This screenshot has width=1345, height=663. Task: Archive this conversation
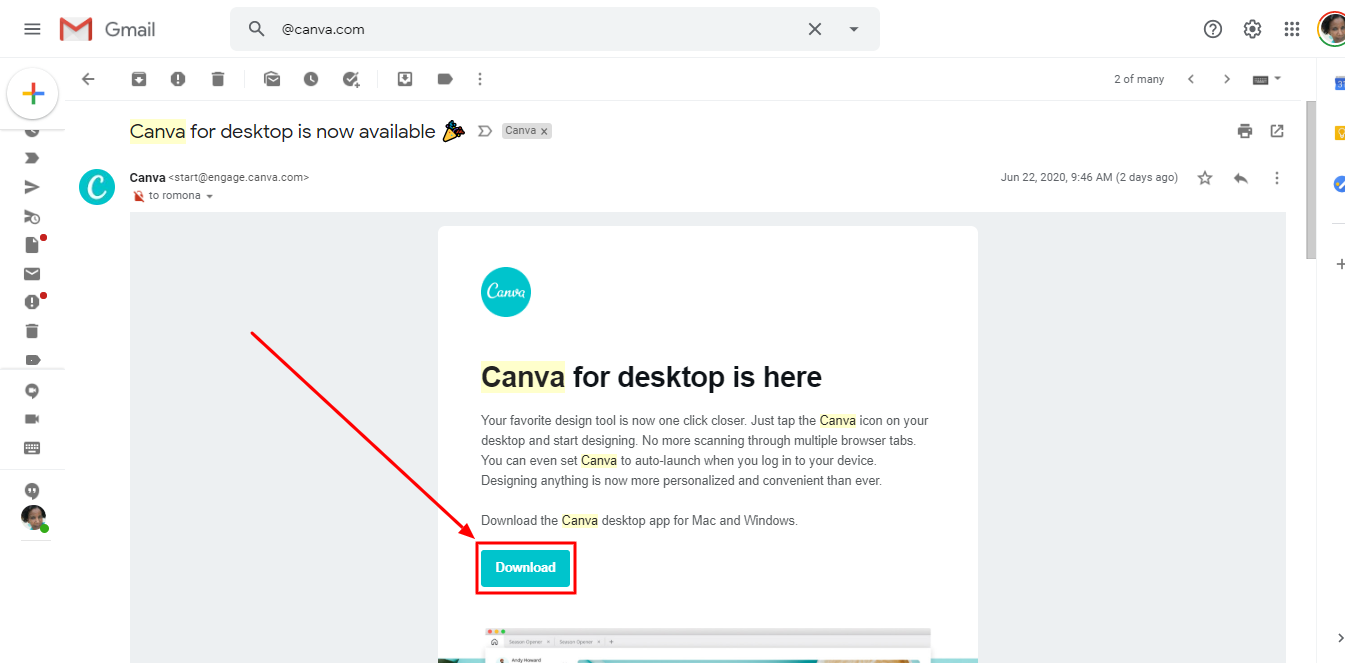139,79
